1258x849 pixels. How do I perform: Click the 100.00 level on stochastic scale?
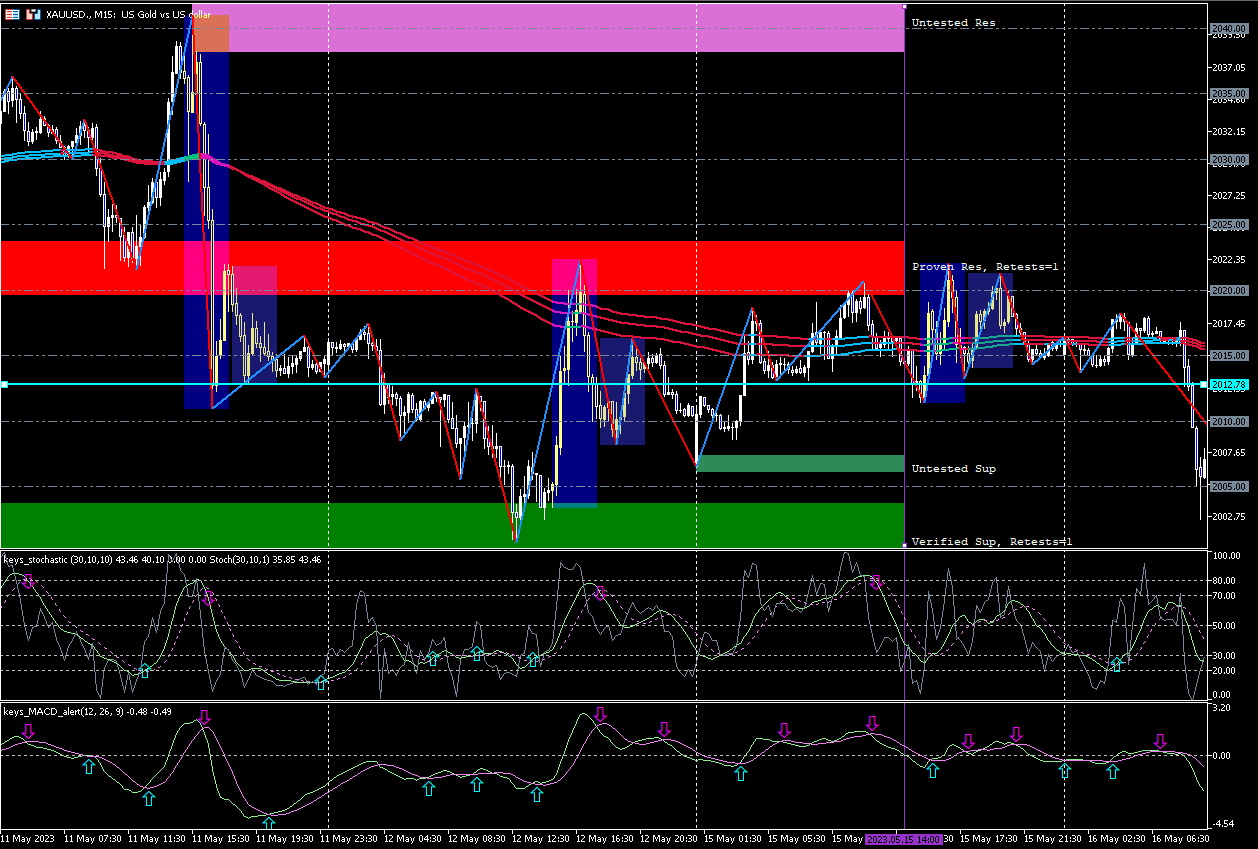[x=1225, y=555]
